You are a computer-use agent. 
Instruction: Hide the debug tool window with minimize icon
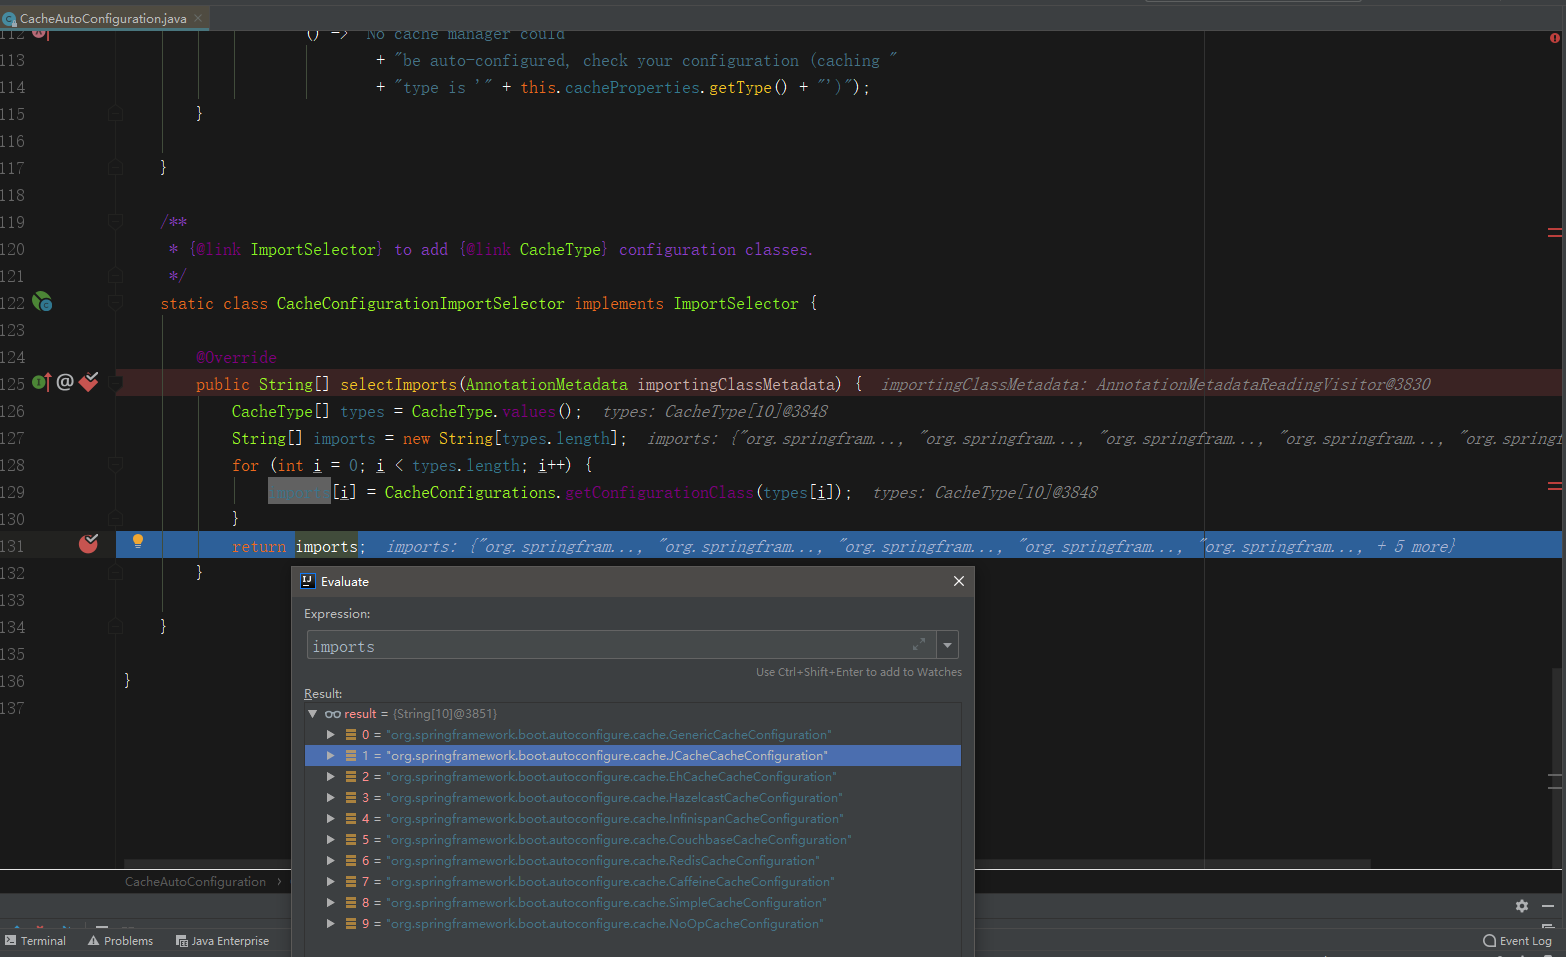pos(1548,906)
